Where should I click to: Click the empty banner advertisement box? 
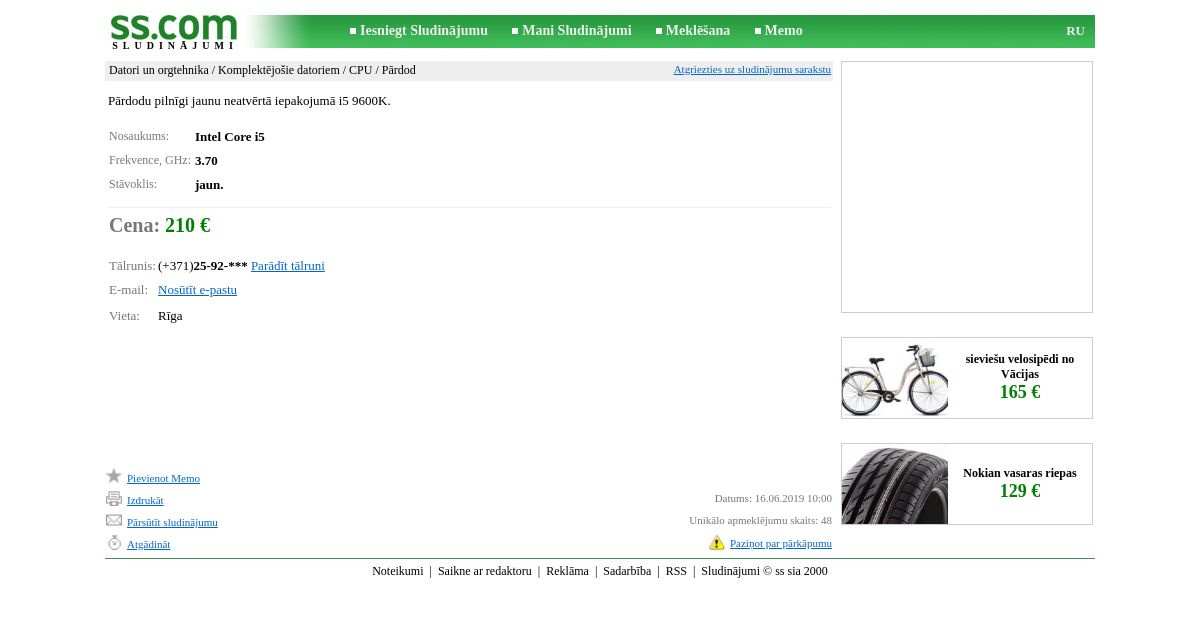point(967,187)
